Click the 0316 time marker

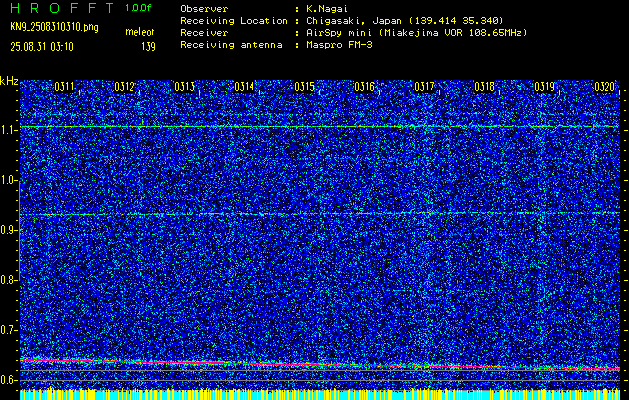pyautogui.click(x=364, y=87)
